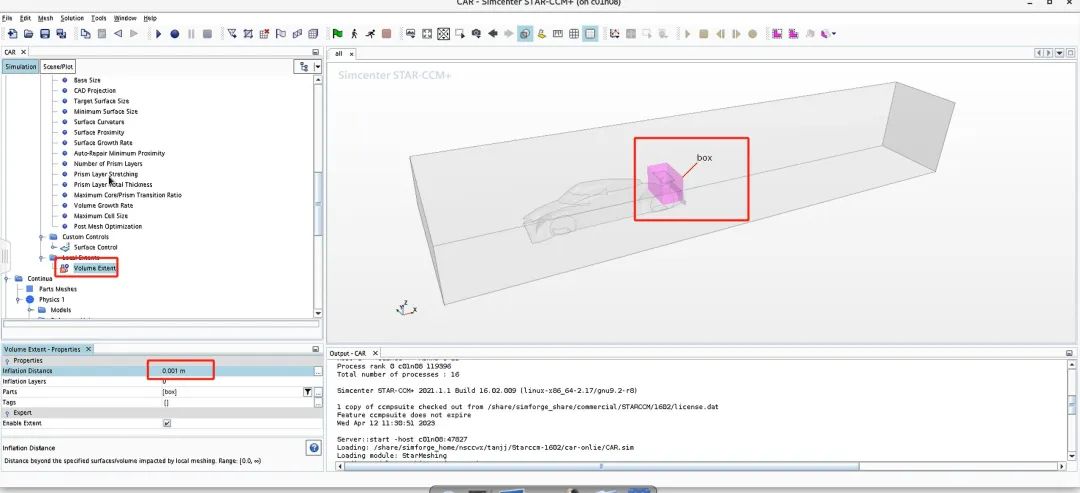Click the walking figure Step icon

354,34
